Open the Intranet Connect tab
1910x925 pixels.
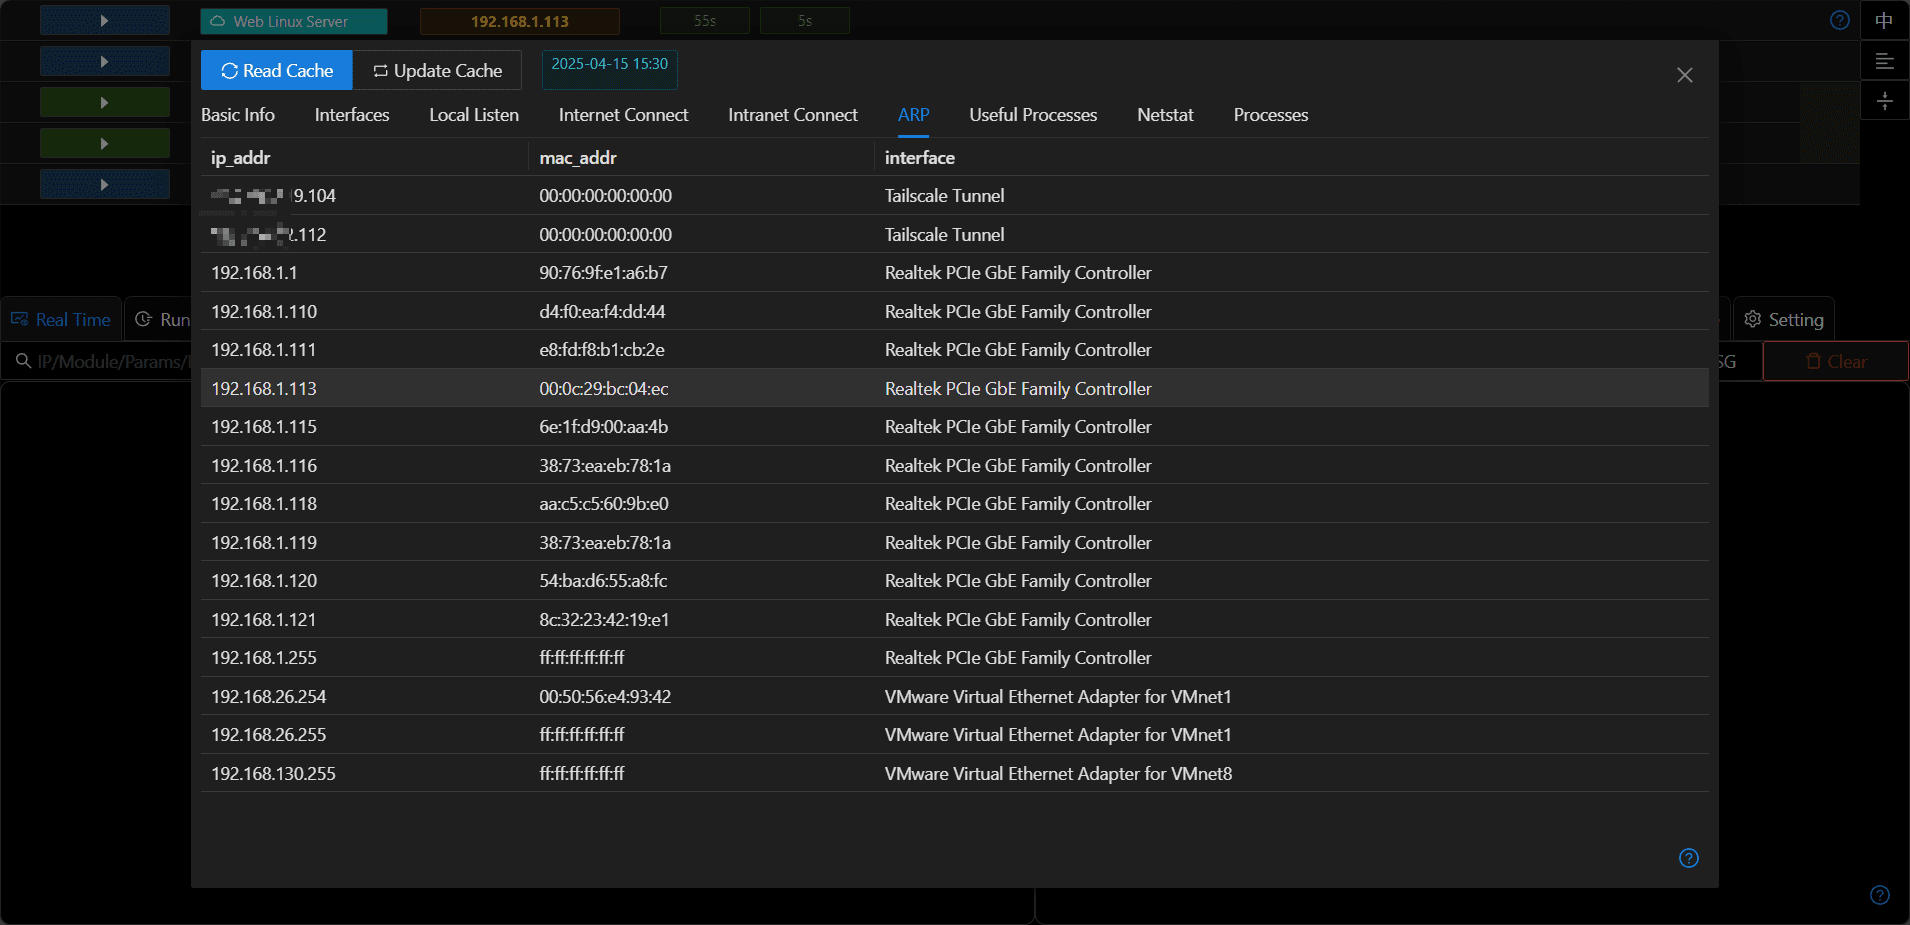pos(793,115)
